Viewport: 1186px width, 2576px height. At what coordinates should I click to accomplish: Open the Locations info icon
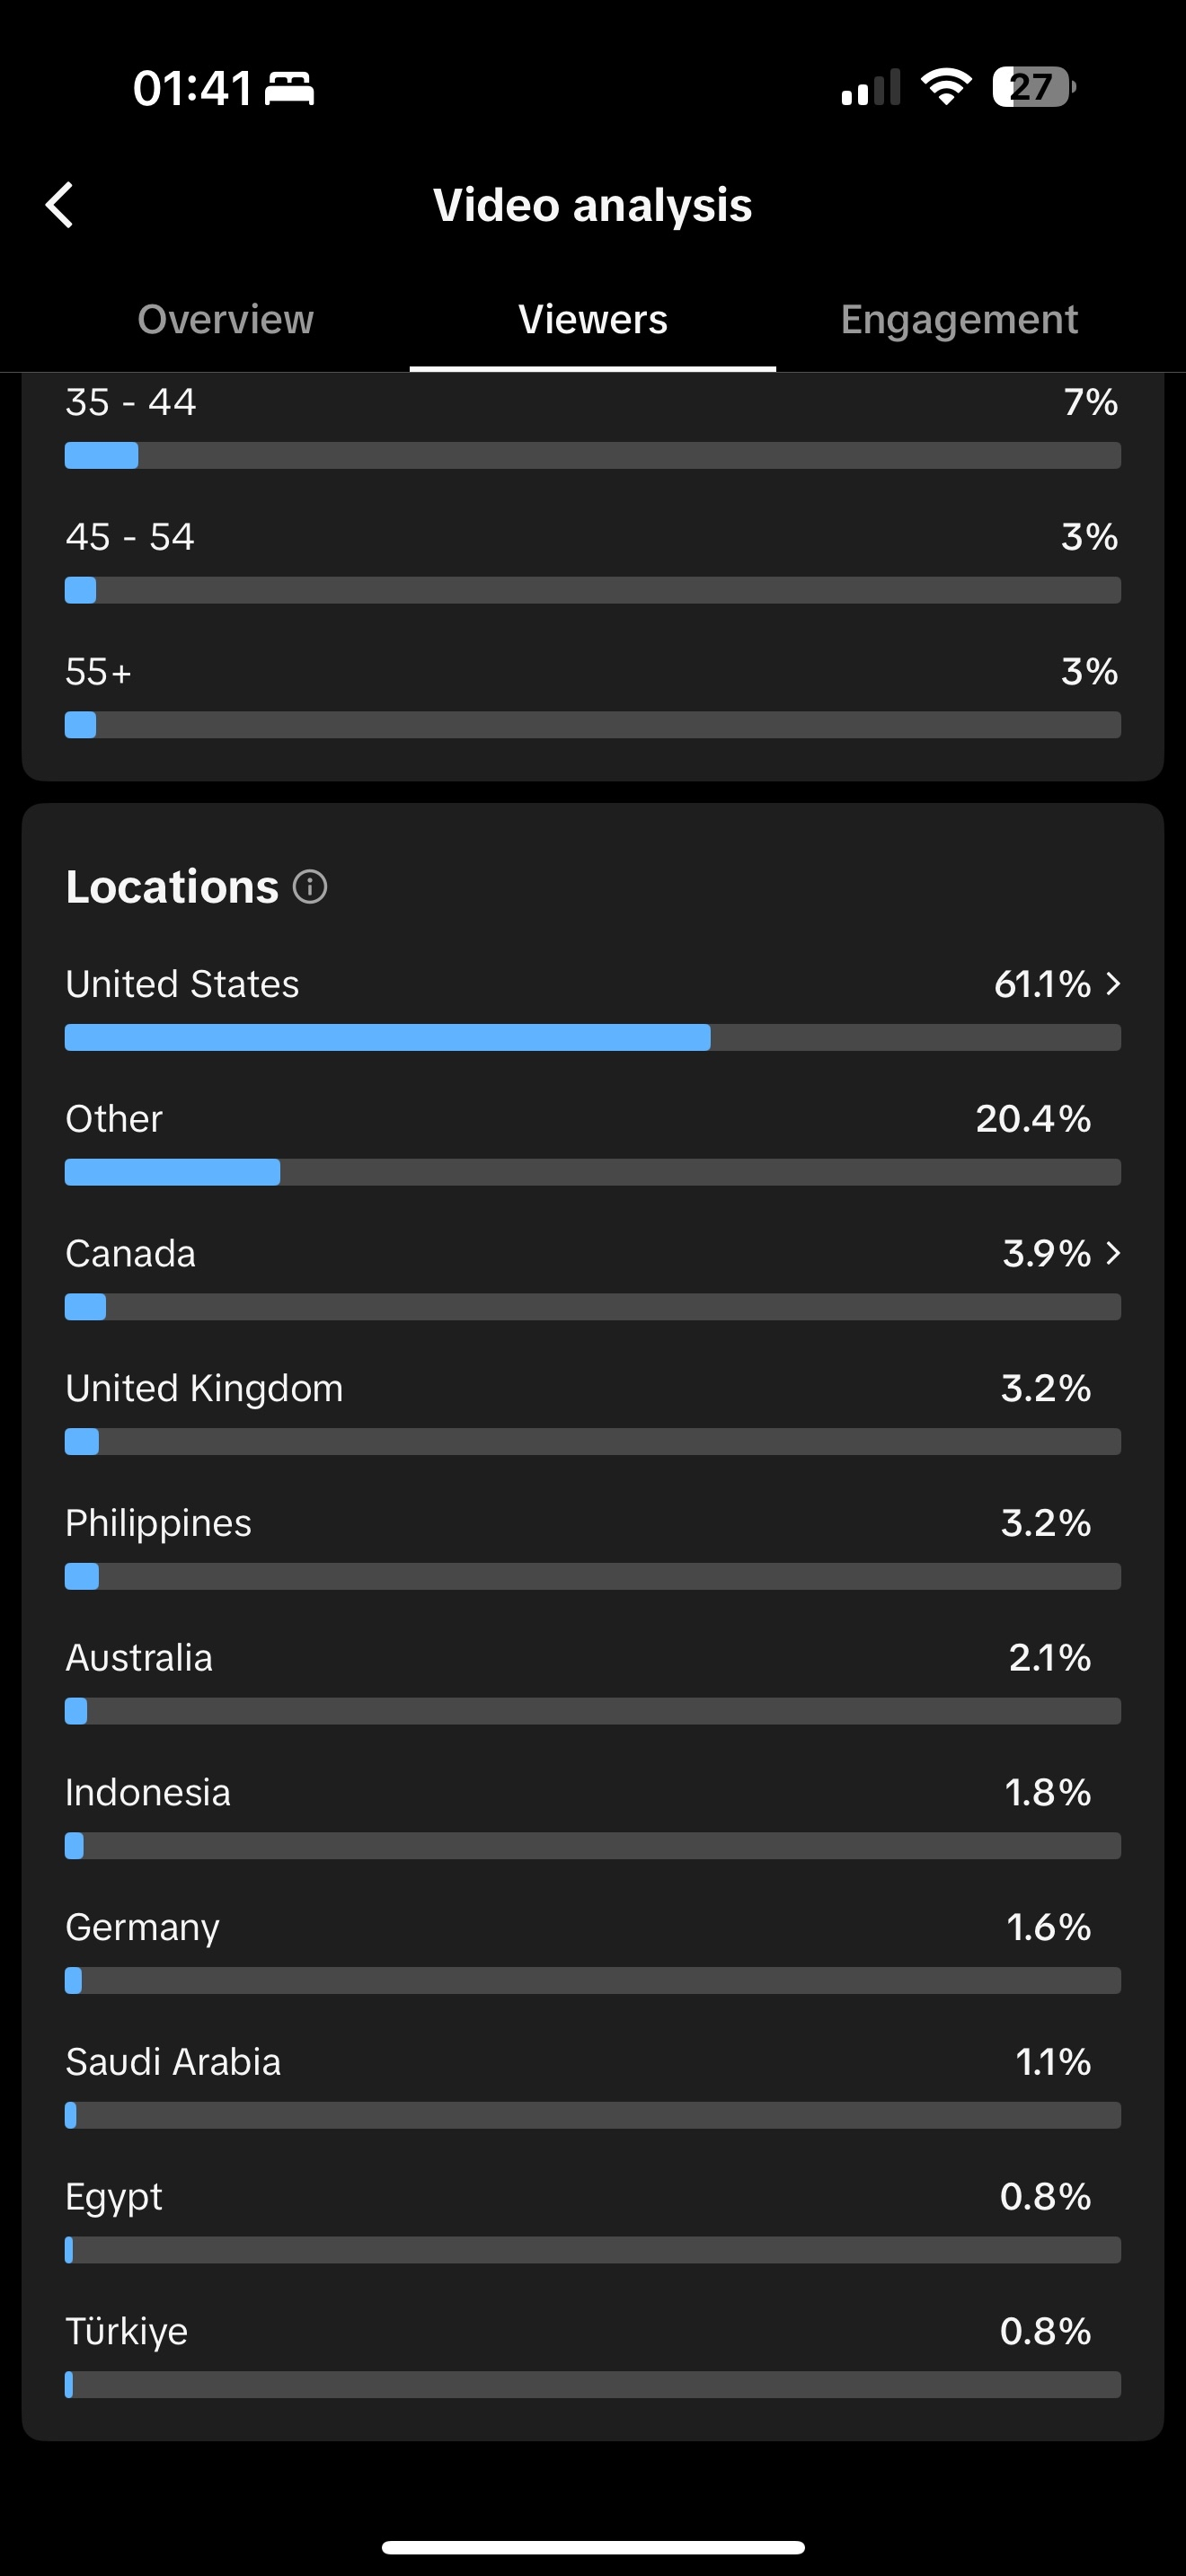pos(310,887)
